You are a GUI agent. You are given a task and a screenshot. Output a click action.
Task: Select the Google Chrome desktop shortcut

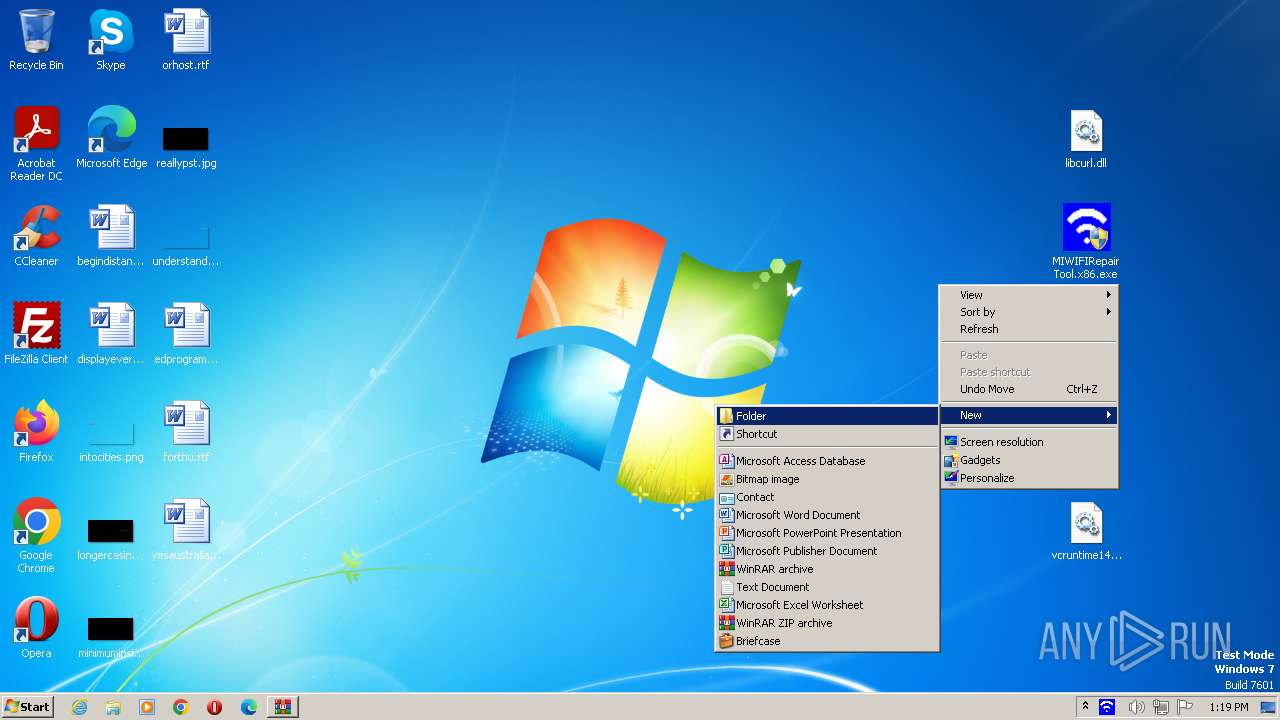[x=36, y=535]
